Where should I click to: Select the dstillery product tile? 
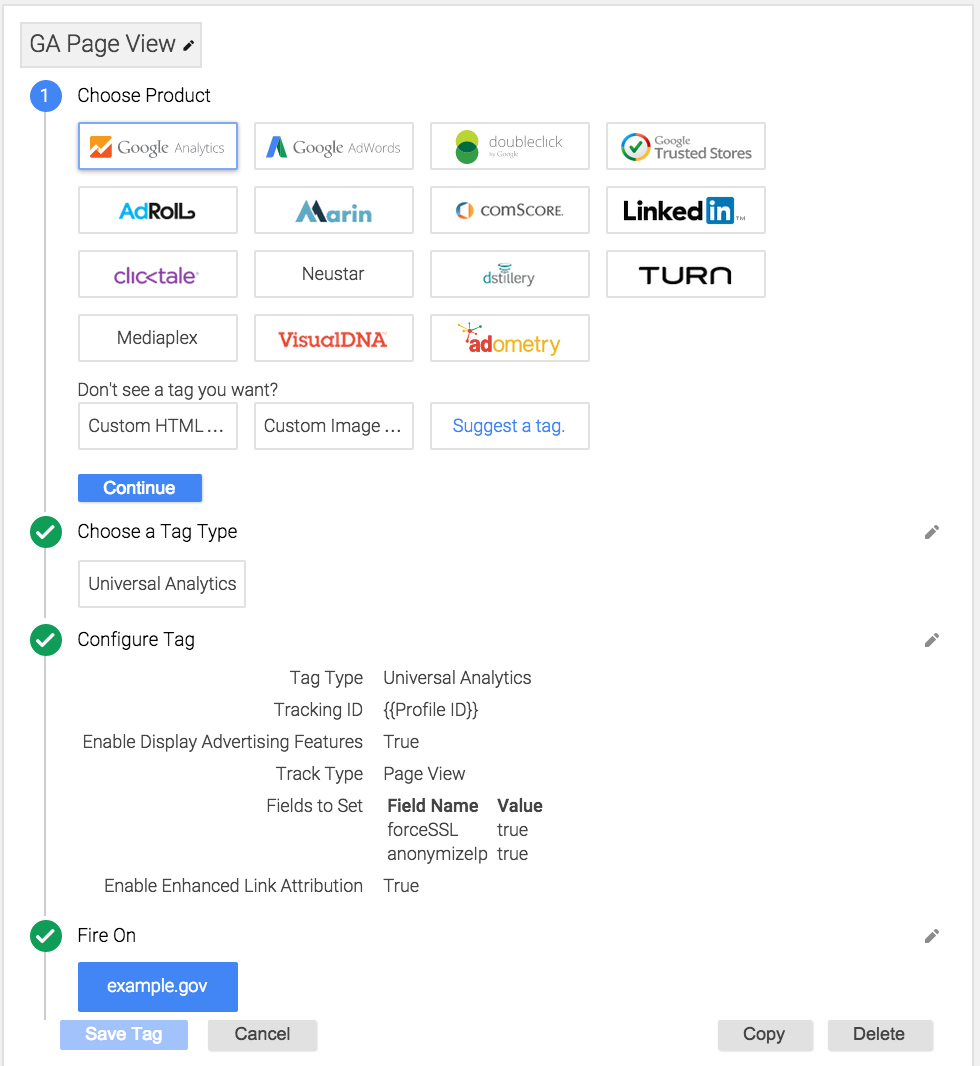[510, 274]
